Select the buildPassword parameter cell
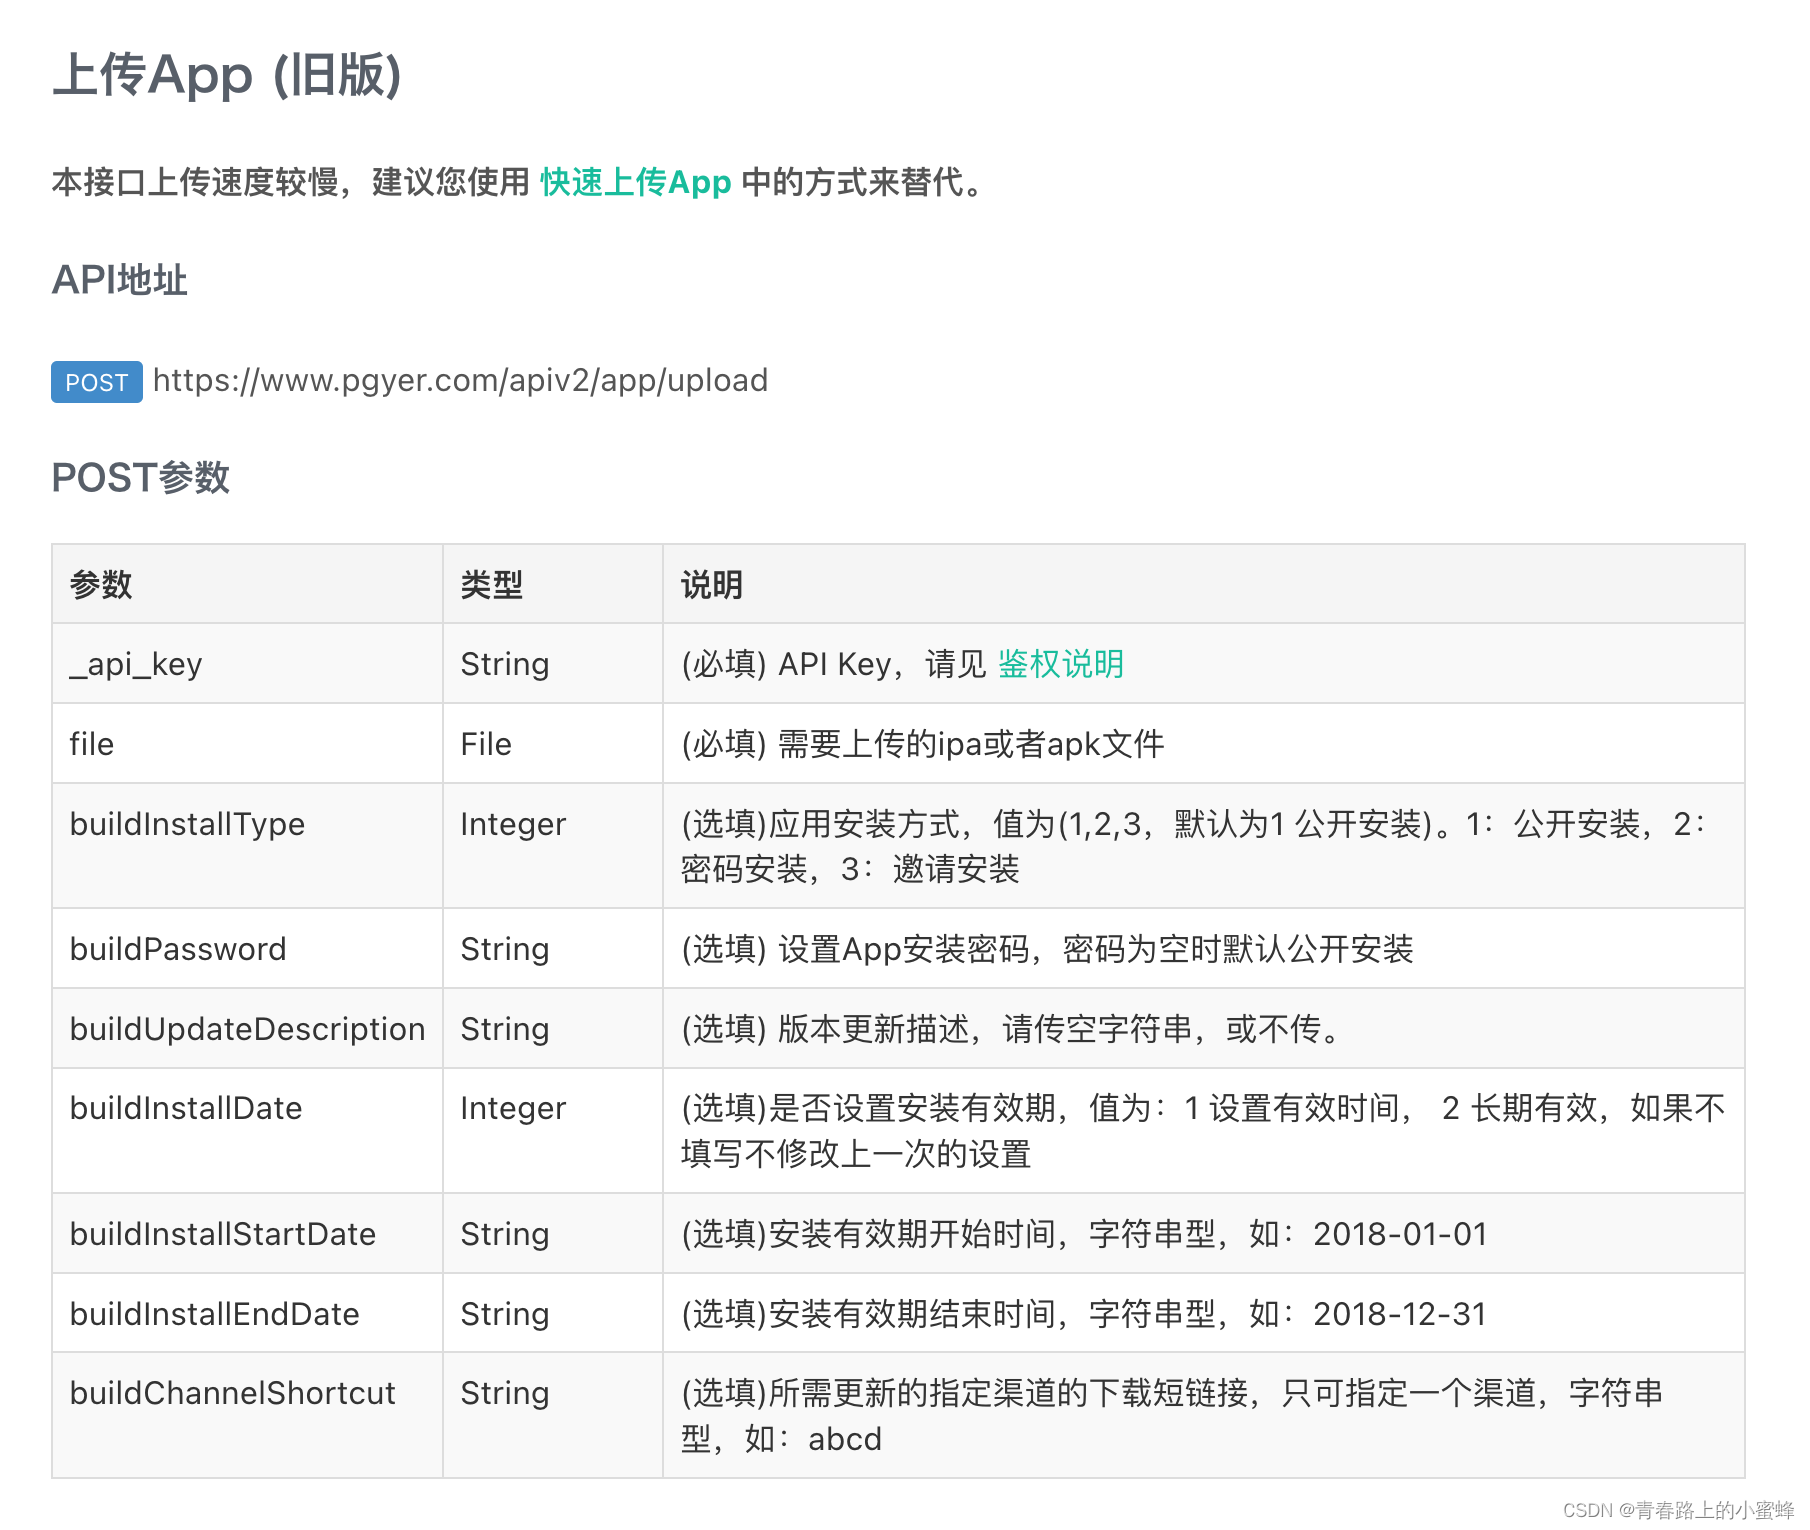This screenshot has width=1810, height=1530. tap(247, 949)
